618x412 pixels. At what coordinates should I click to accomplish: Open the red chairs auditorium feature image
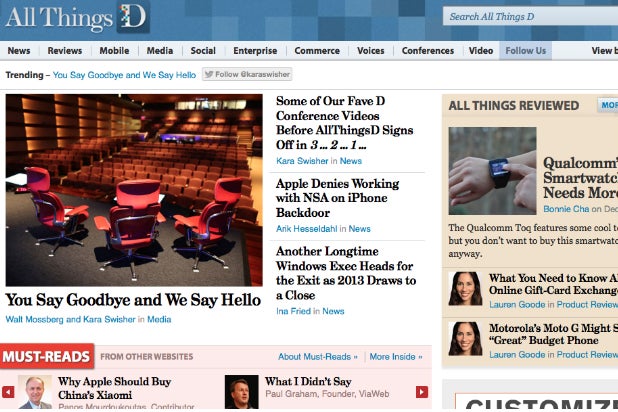(x=134, y=190)
